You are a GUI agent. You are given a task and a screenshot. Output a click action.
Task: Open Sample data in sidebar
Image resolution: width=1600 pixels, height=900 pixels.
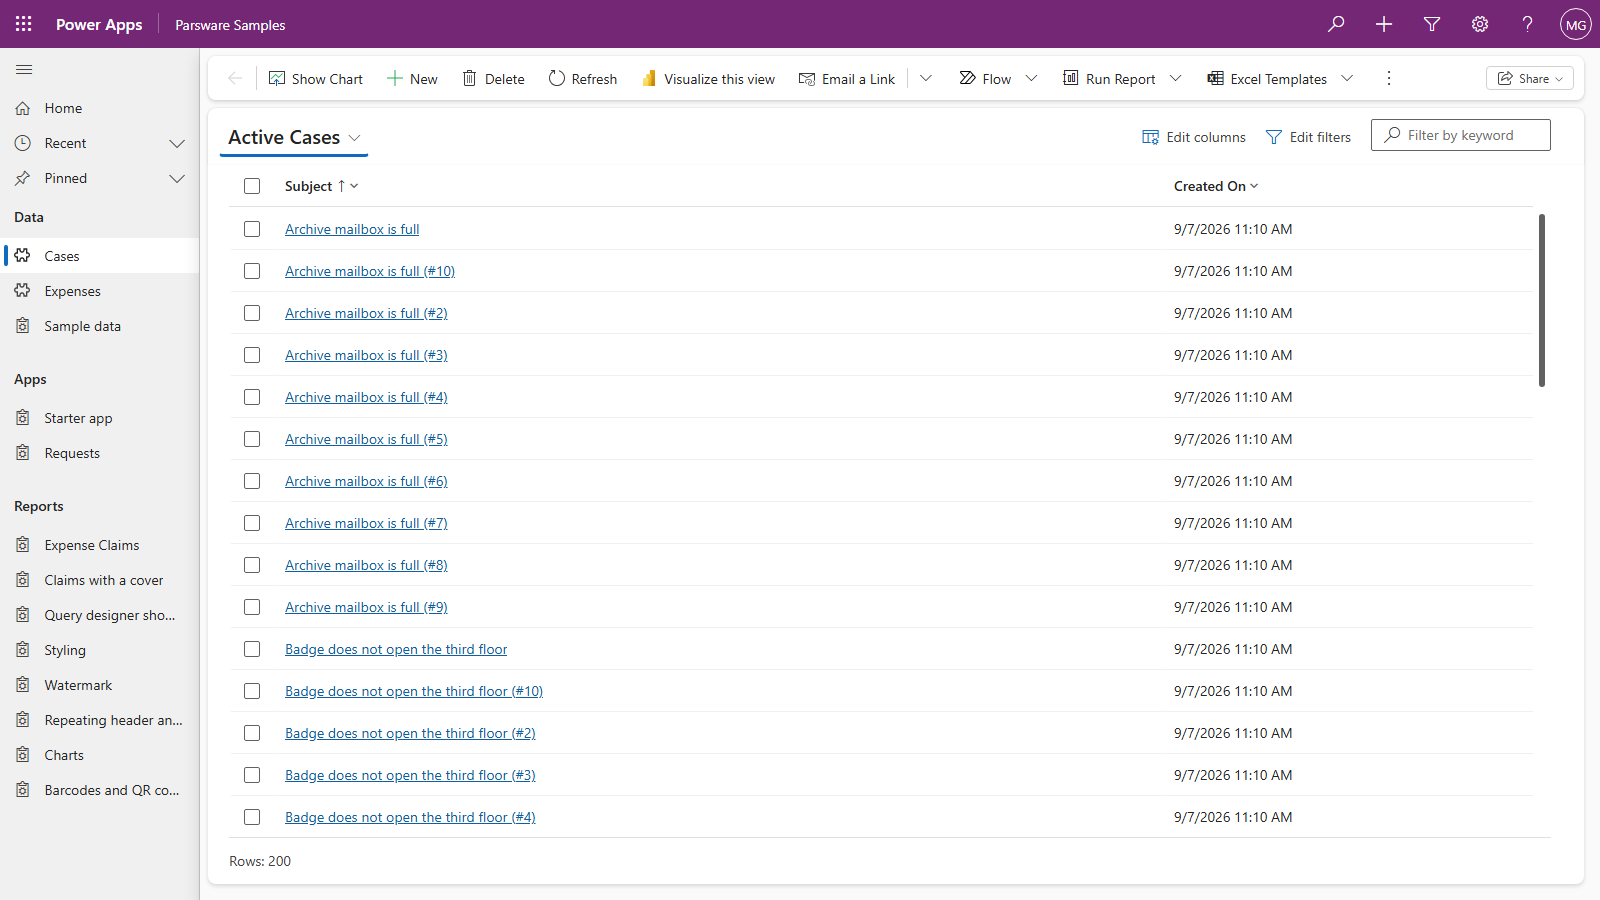[x=100, y=326]
